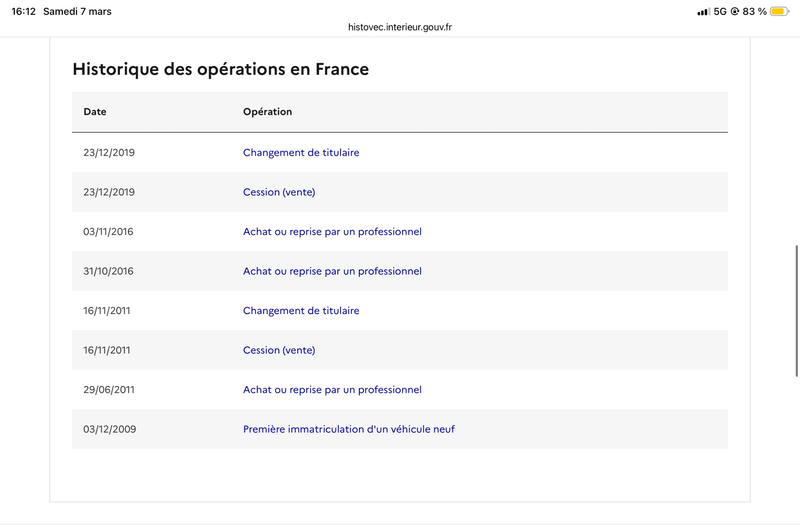Tap the 16:12 clock in status bar

click(22, 11)
